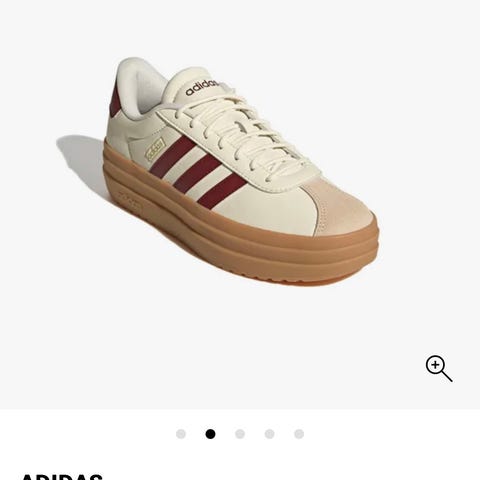Click the magnifier zoom-in icon

(x=439, y=368)
